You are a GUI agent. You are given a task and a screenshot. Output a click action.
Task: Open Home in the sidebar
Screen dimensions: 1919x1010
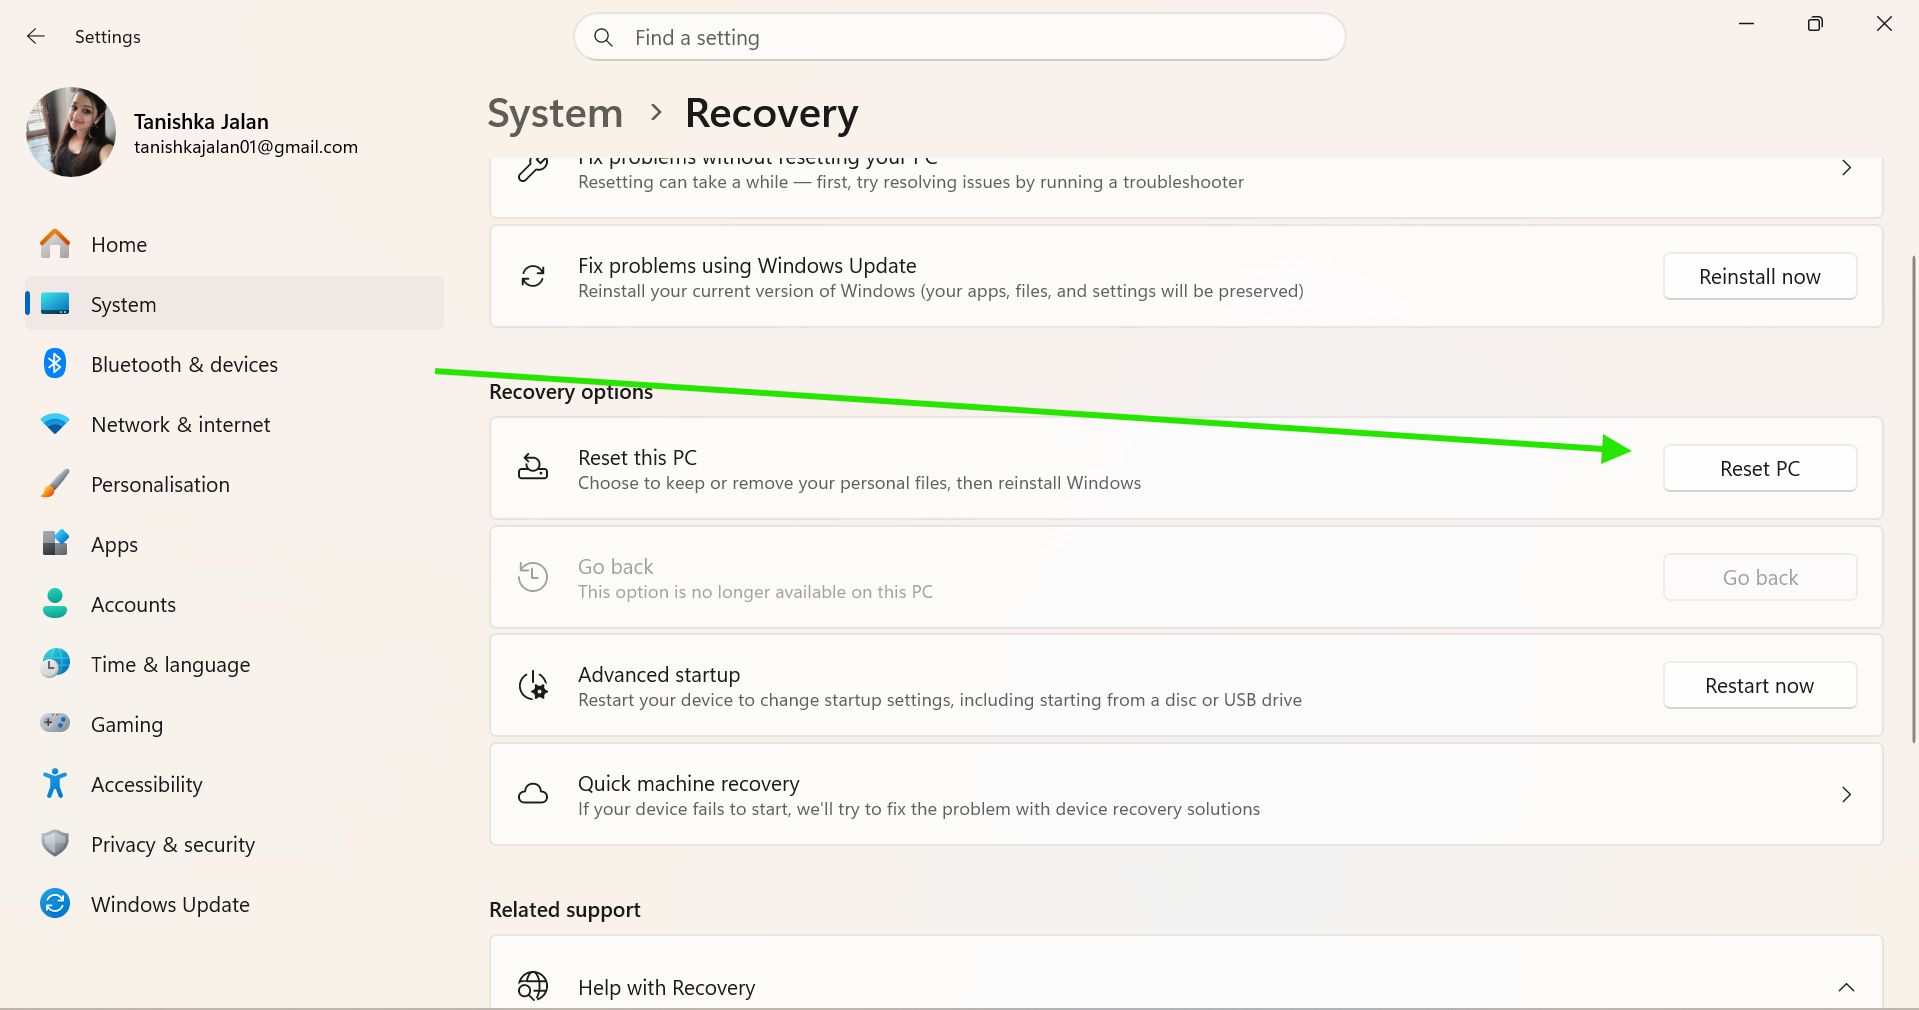[234, 244]
